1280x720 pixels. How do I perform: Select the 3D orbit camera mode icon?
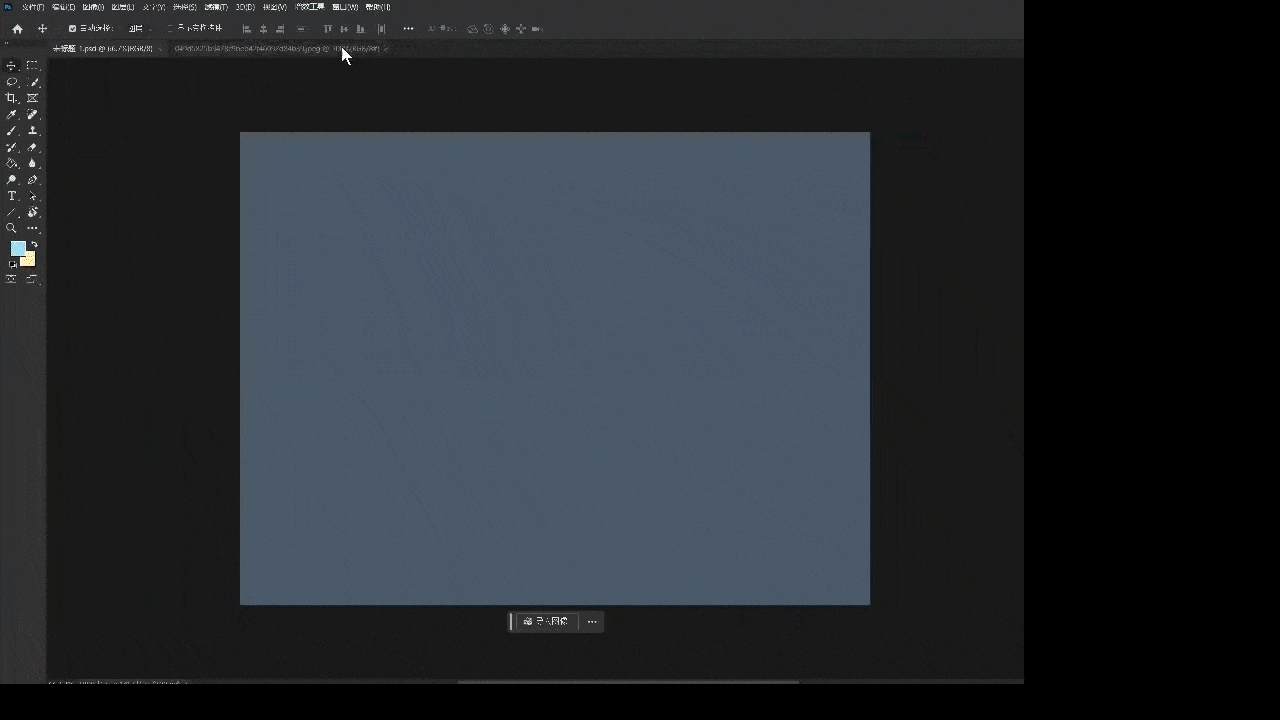coord(472,29)
